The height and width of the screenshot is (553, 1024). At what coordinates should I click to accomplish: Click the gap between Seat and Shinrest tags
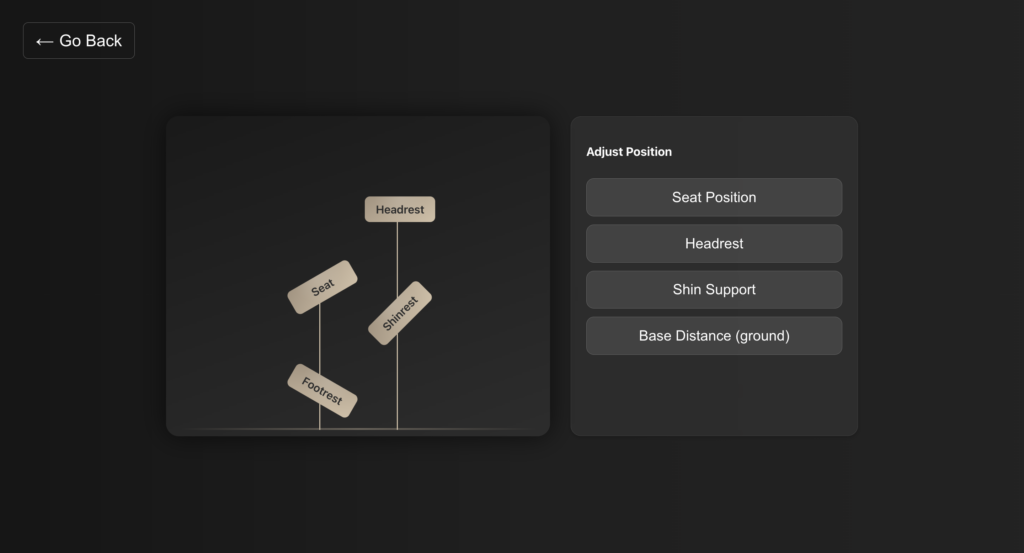[x=360, y=300]
